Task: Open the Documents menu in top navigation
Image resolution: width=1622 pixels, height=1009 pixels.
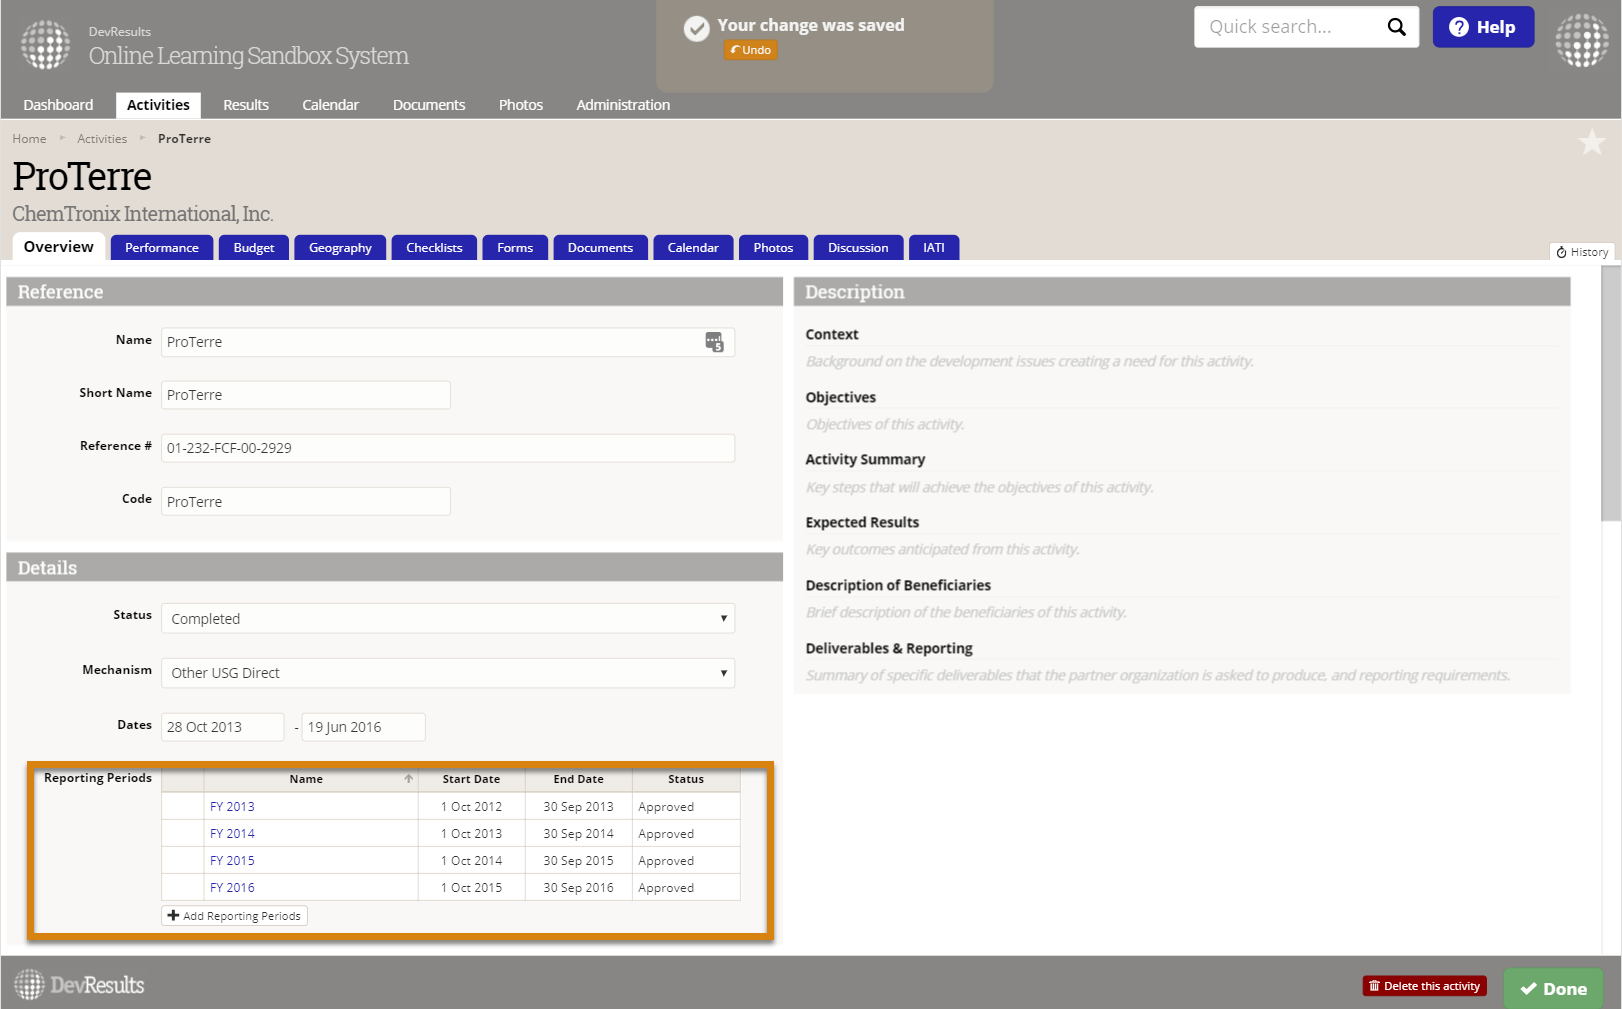Action: click(x=429, y=105)
